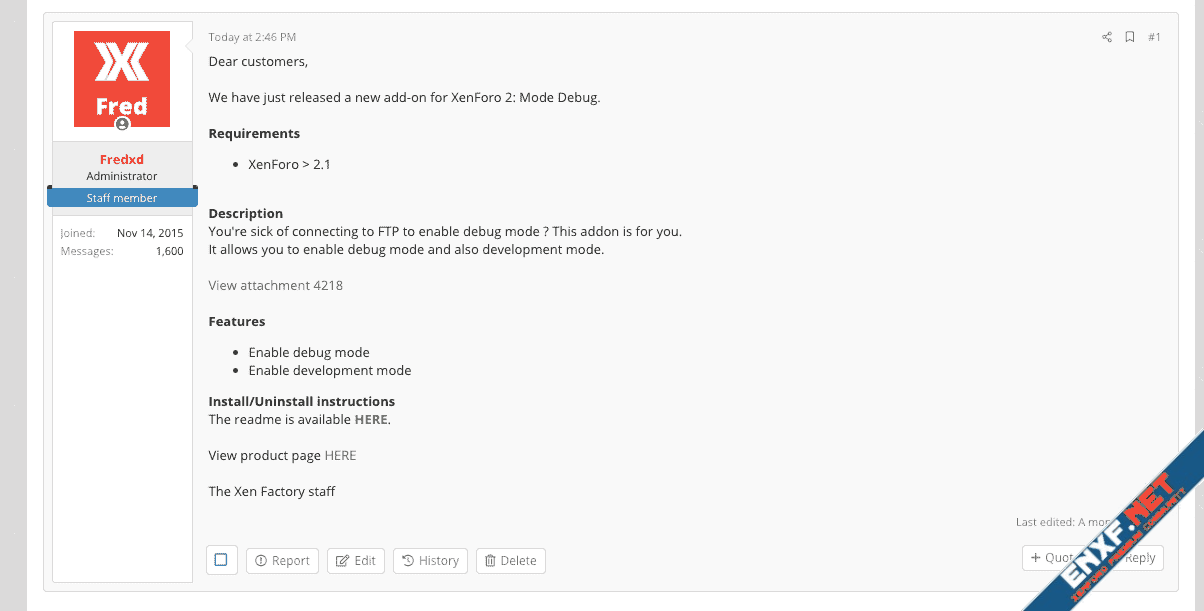Edit the post
This screenshot has height=611, width=1204.
(x=356, y=561)
